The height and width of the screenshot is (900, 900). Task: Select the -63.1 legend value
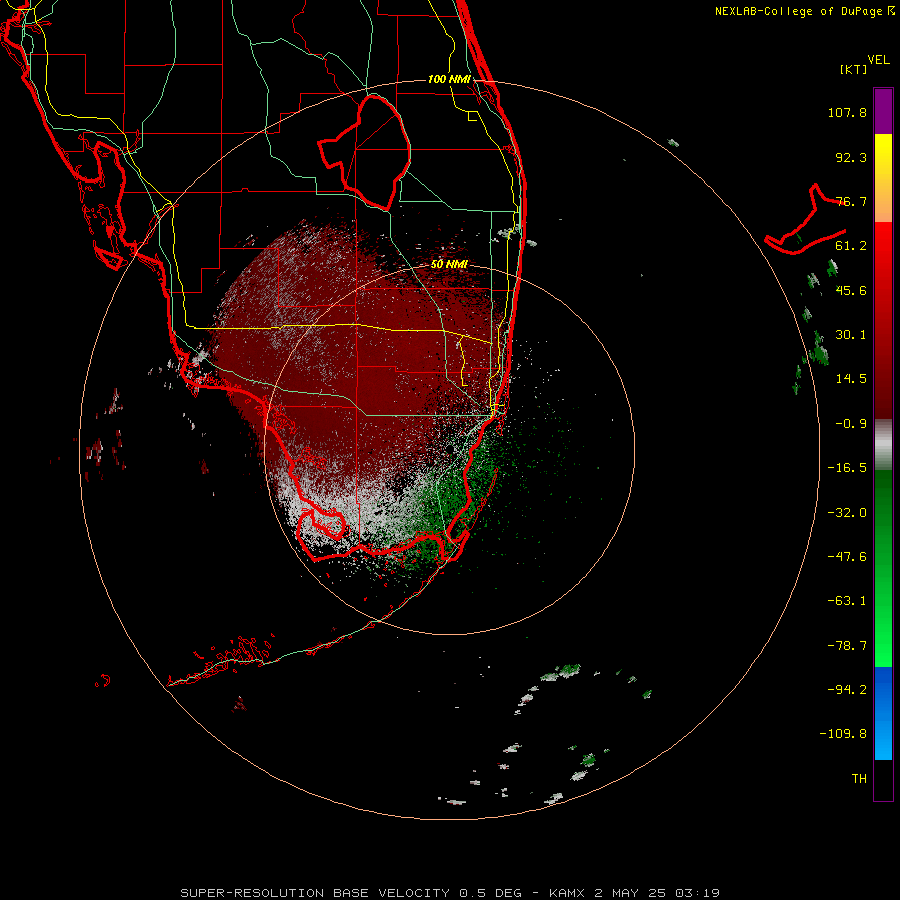coord(847,601)
